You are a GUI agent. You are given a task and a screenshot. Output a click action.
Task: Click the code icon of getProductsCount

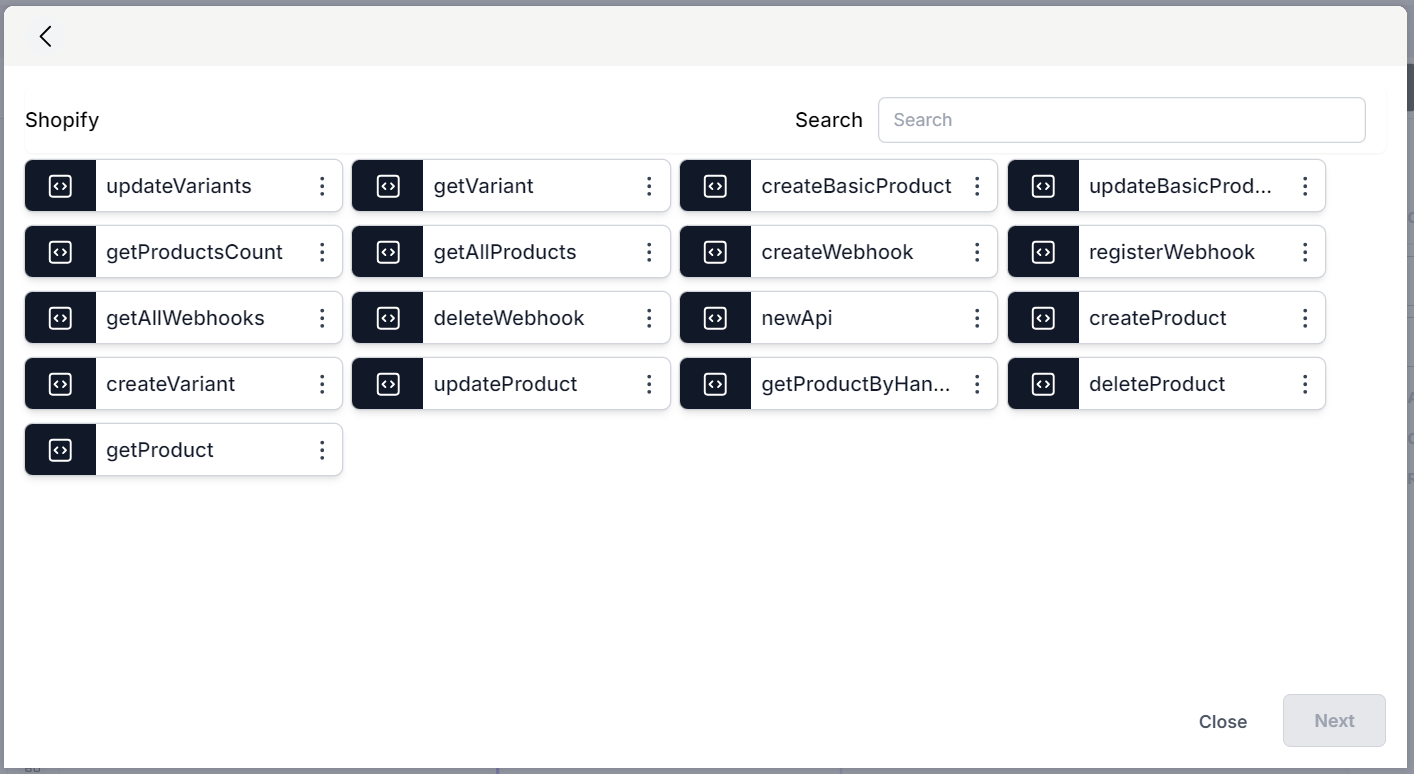(60, 252)
